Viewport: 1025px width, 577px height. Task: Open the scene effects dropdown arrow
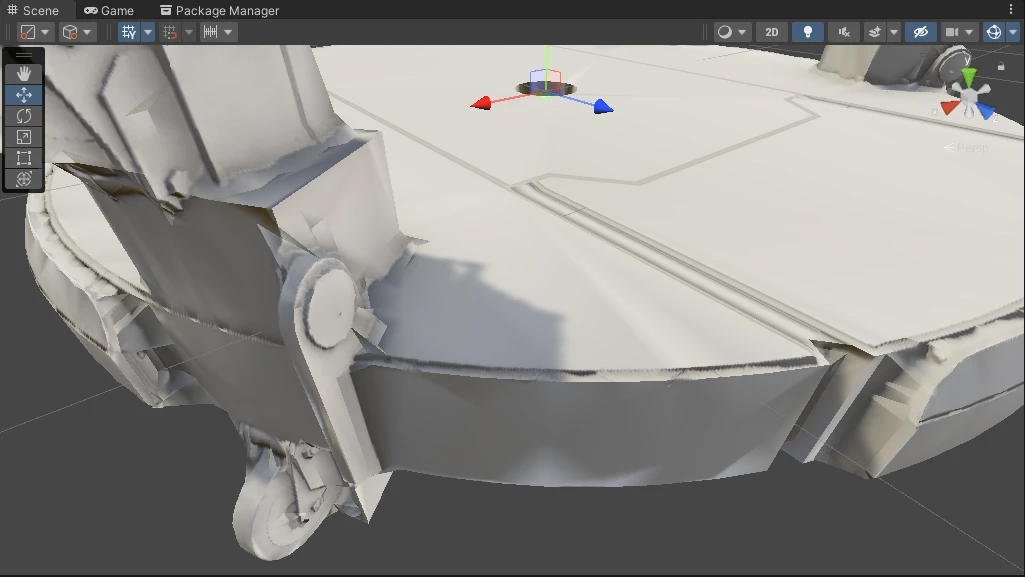click(894, 32)
